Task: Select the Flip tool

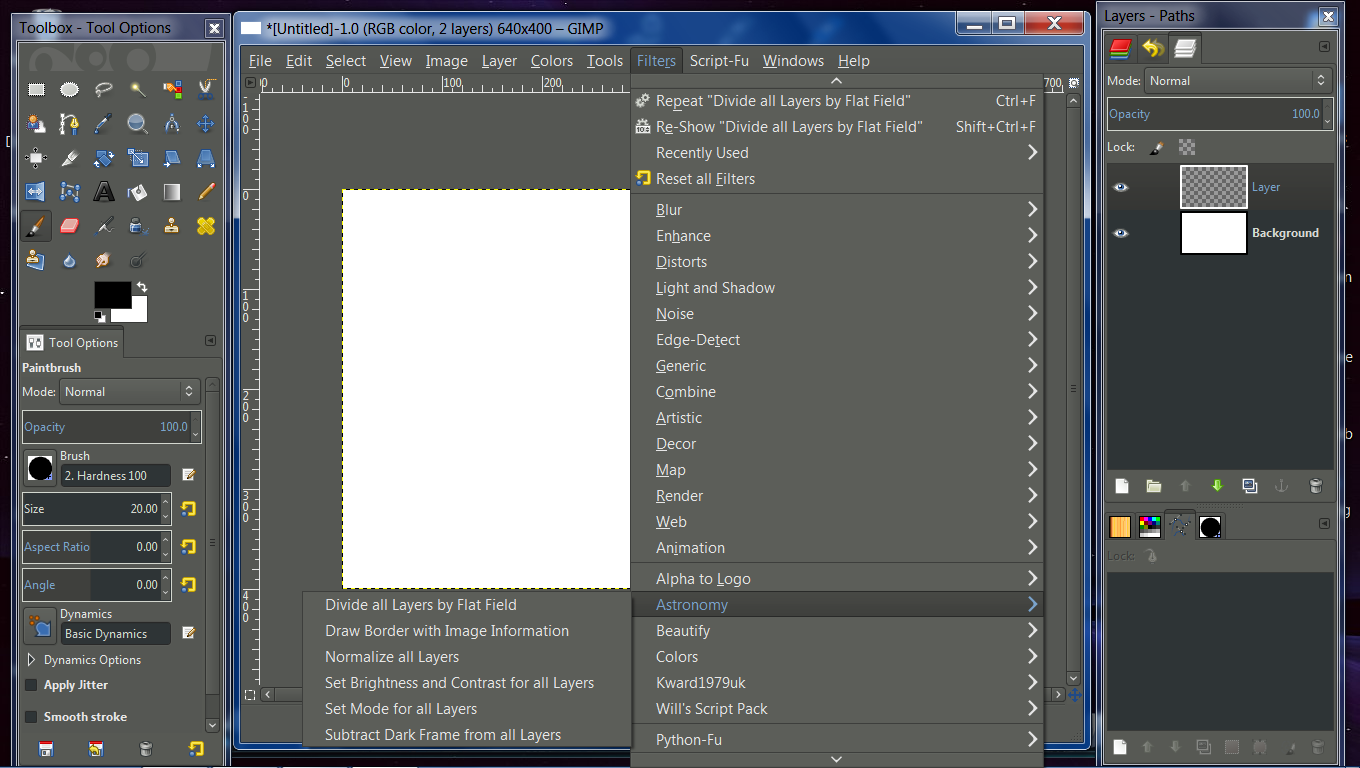Action: click(37, 192)
